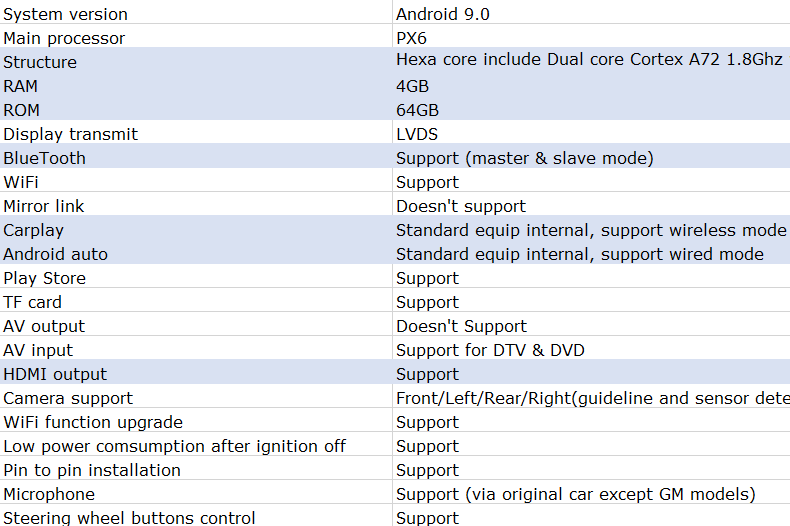Select the '4GB' RAM value cell
The image size is (790, 526).
point(413,86)
